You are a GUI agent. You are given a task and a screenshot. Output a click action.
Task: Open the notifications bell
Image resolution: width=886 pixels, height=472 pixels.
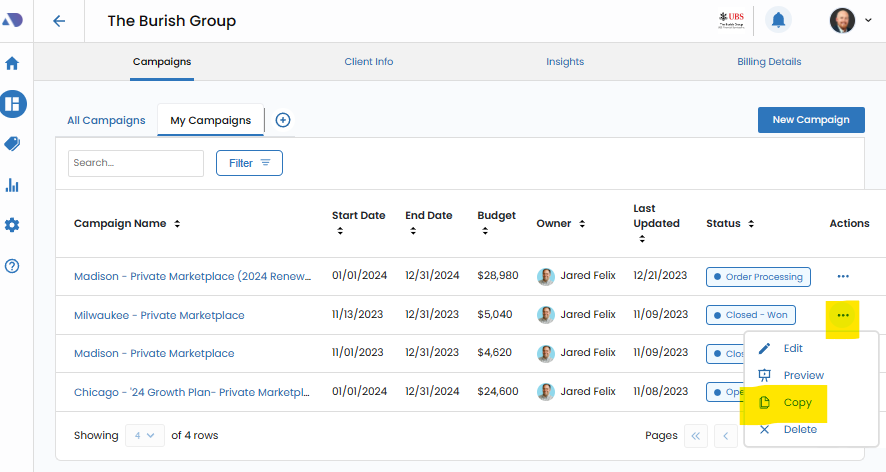click(x=778, y=20)
